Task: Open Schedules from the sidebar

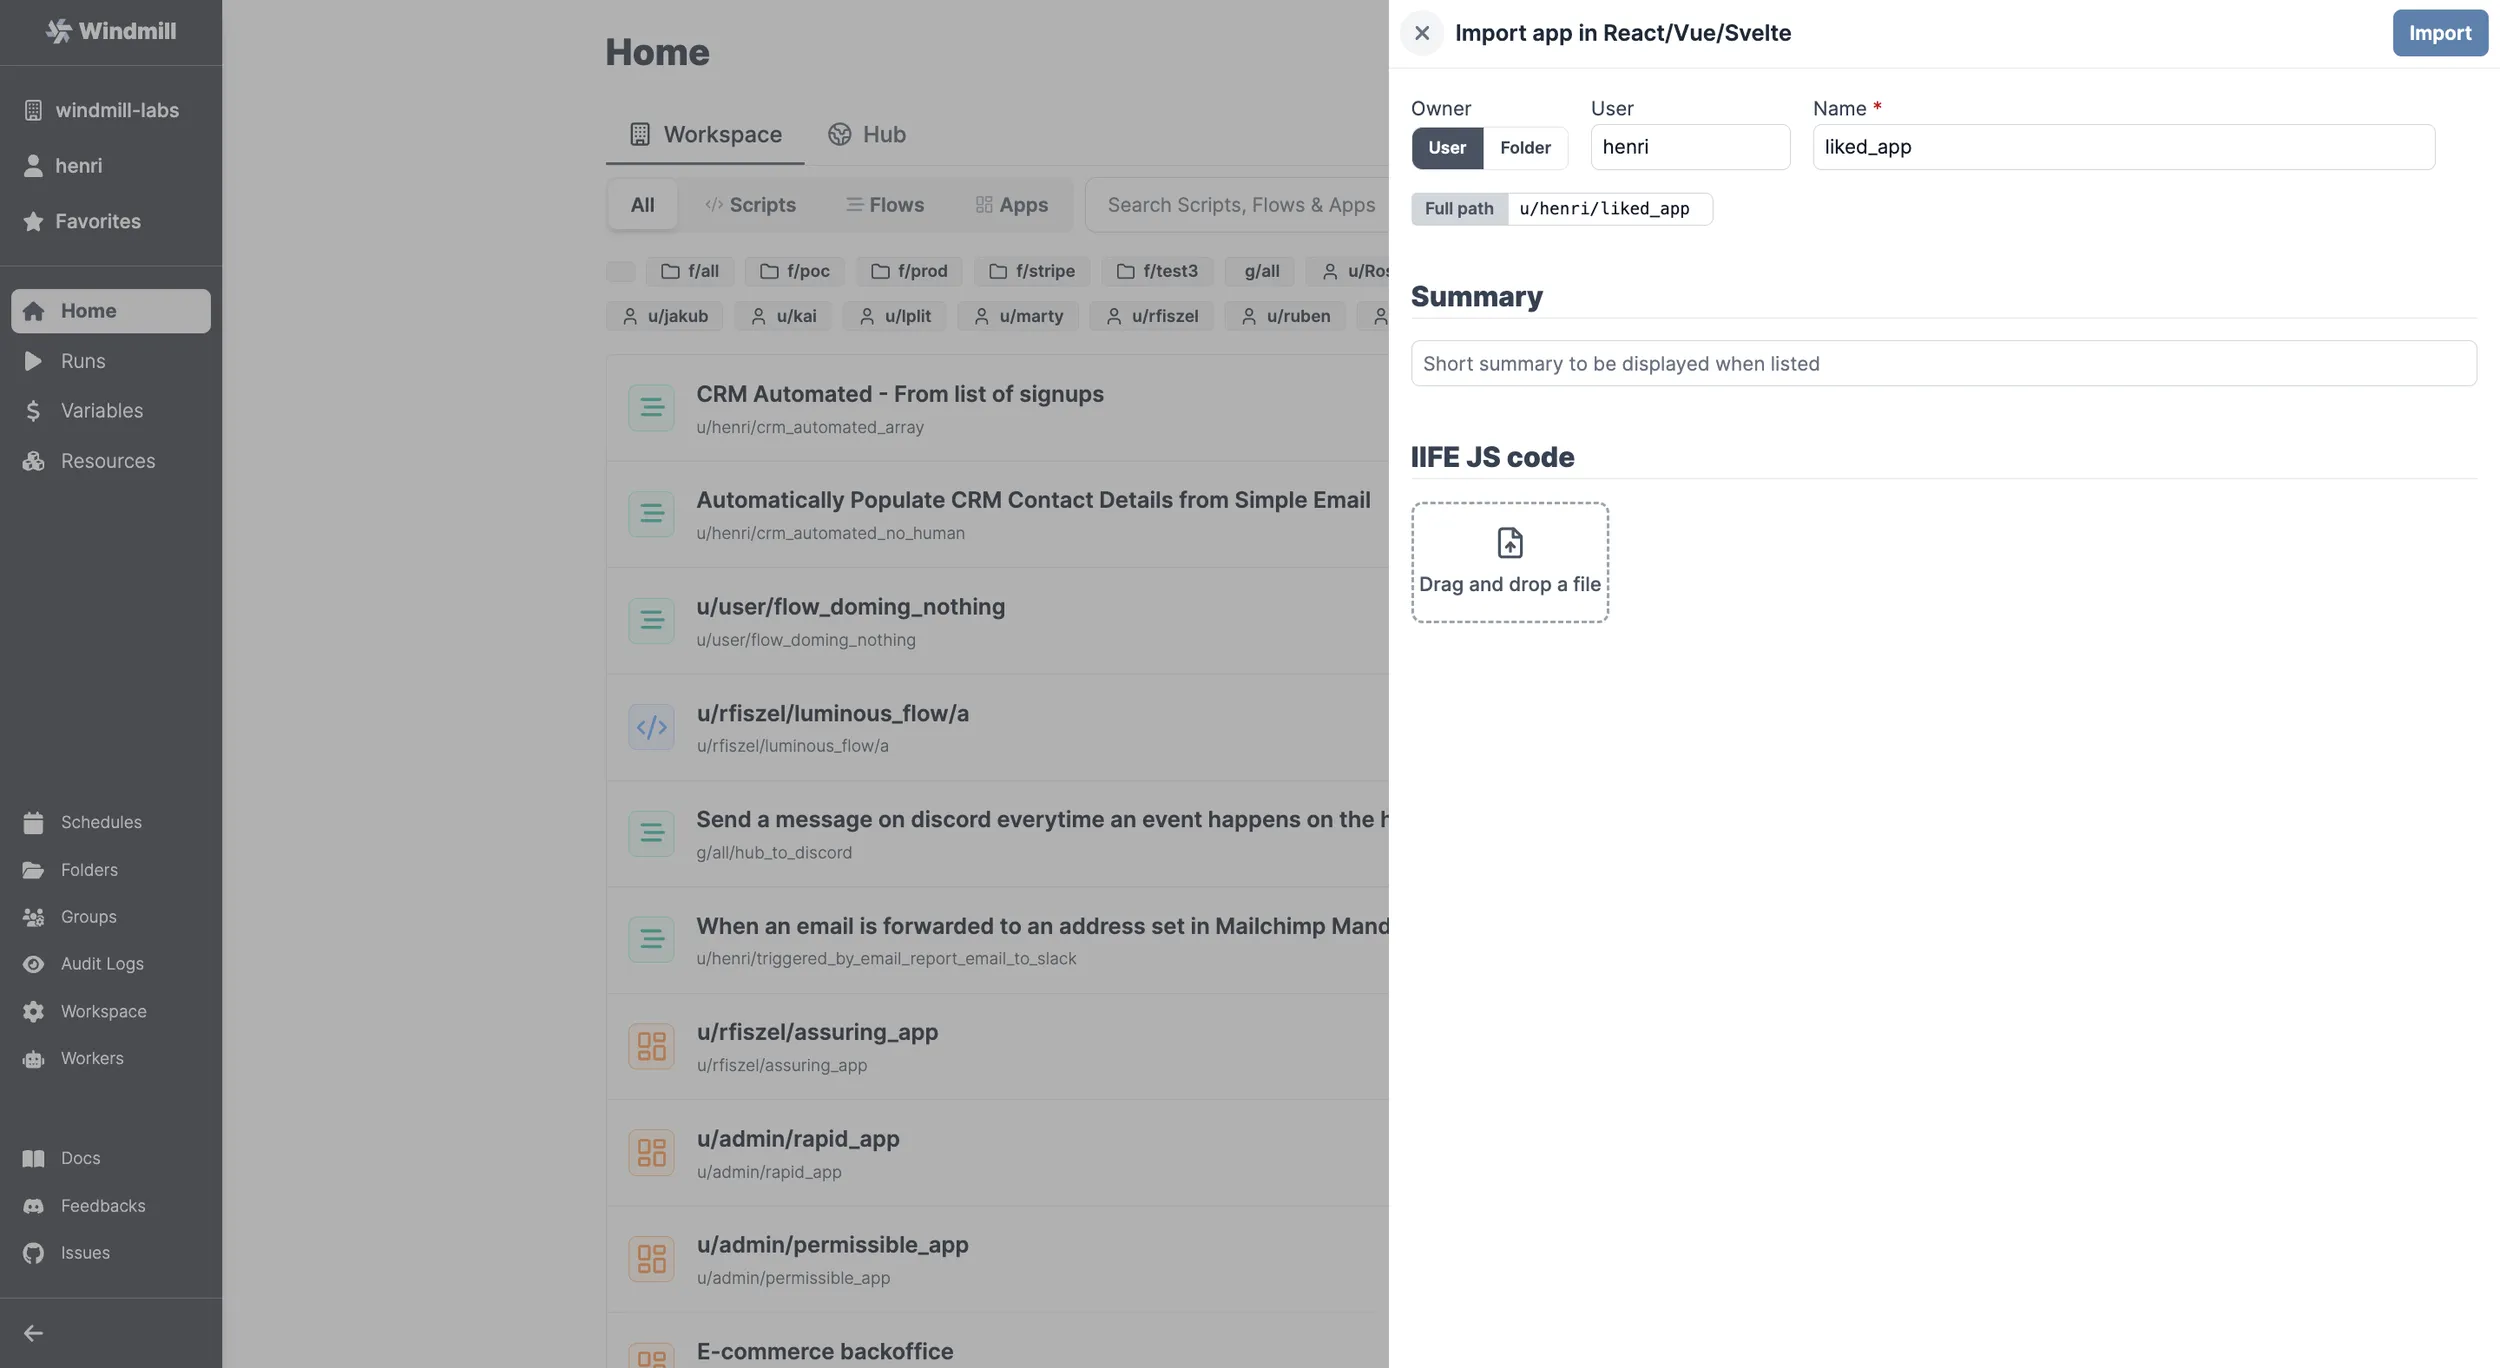Action: (101, 821)
